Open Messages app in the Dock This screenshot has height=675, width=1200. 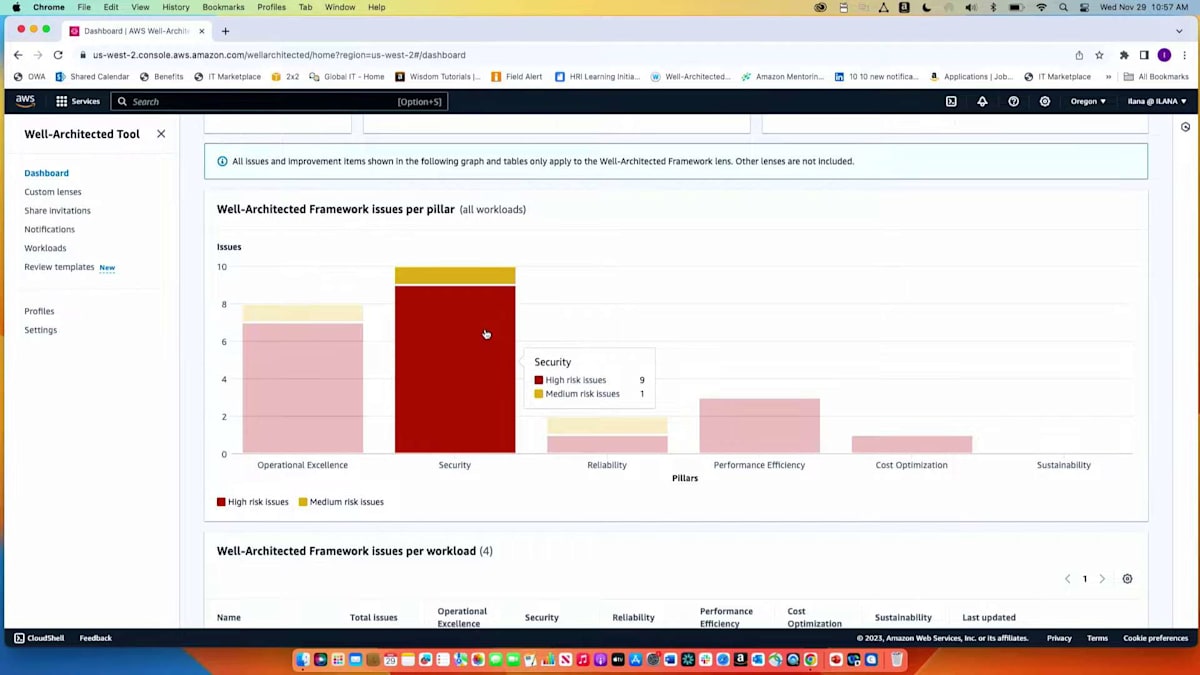(495, 659)
